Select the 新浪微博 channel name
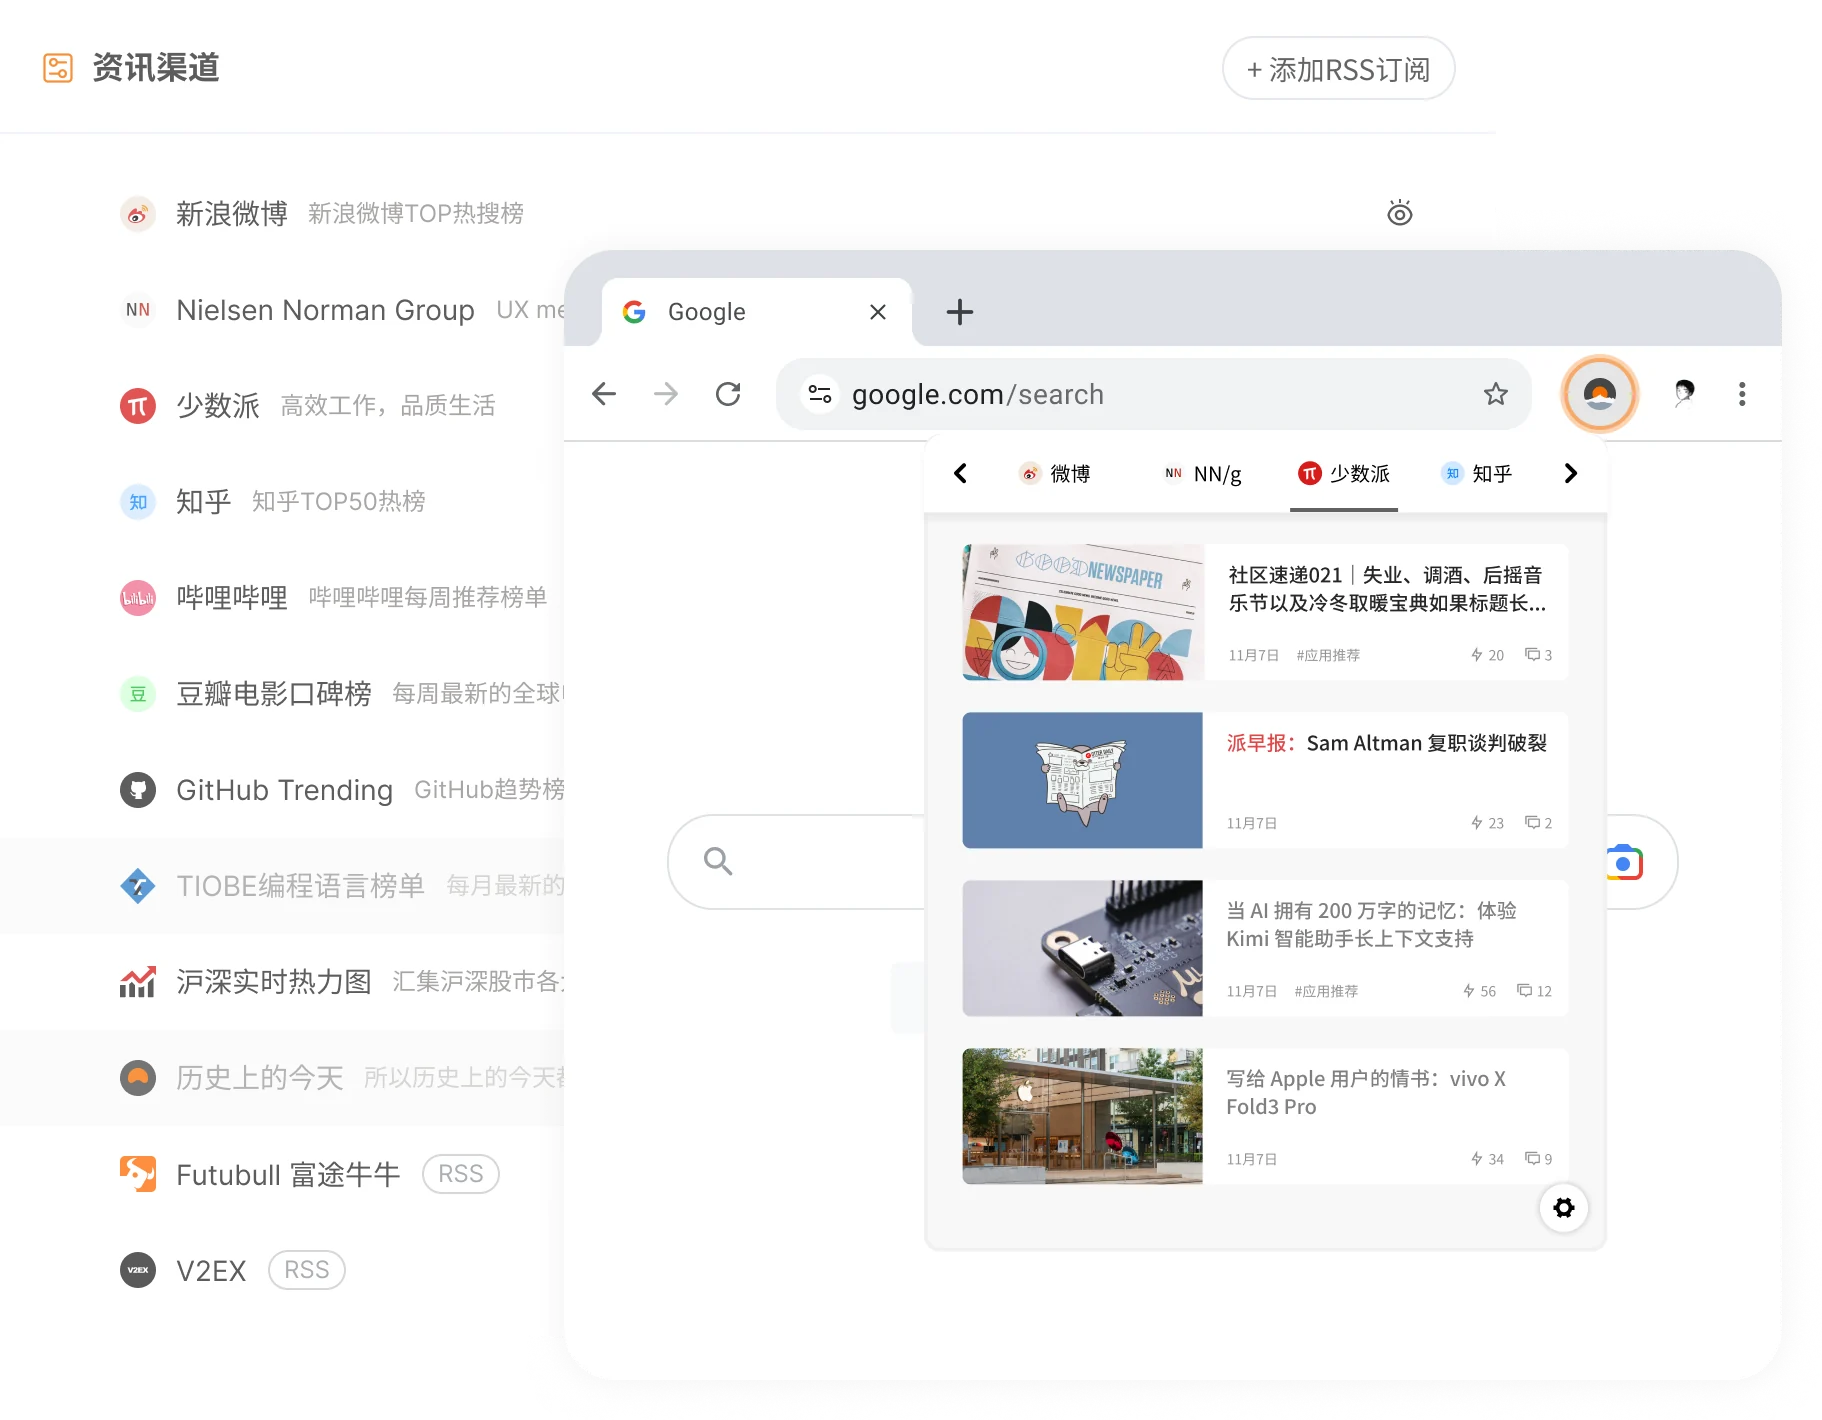This screenshot has width=1822, height=1420. pos(232,213)
